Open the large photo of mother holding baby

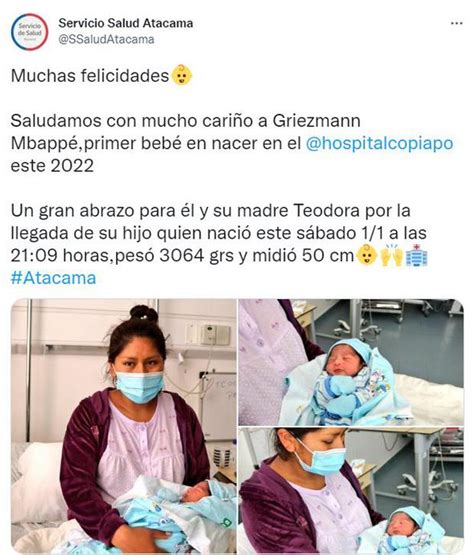coord(124,426)
